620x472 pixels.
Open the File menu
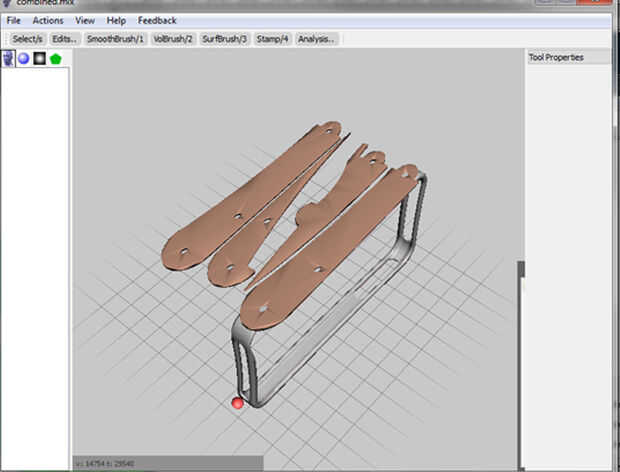pyautogui.click(x=13, y=20)
